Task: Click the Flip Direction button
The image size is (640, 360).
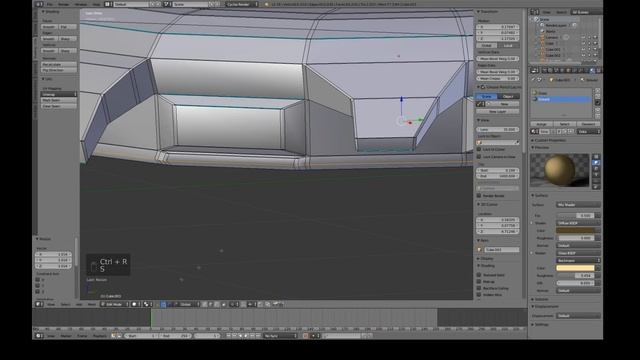Action: pyautogui.click(x=59, y=70)
